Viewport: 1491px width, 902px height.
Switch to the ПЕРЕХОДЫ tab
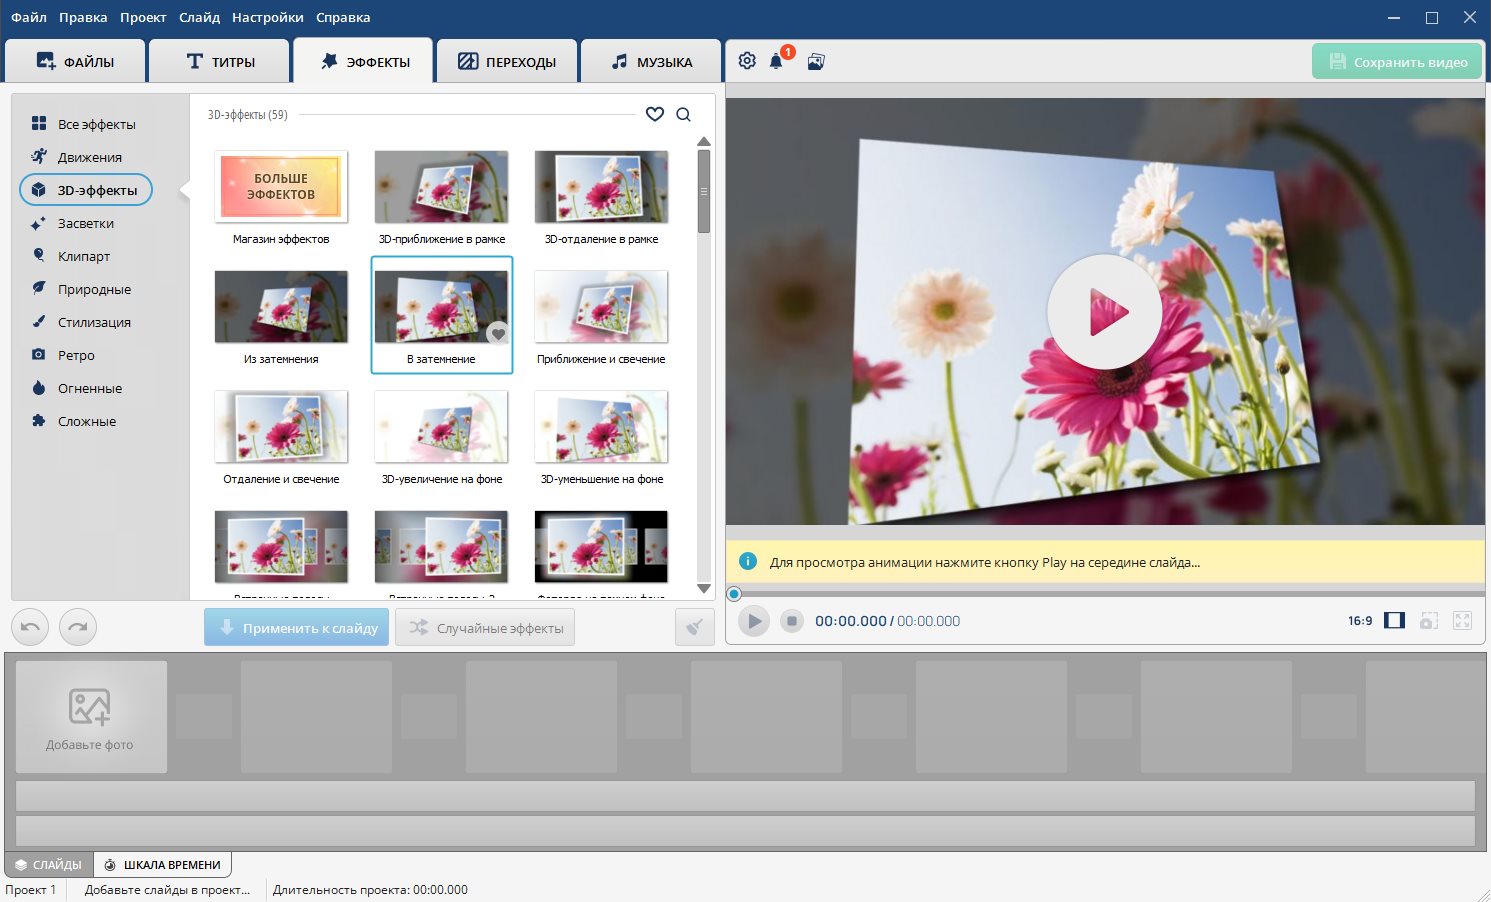tap(507, 62)
